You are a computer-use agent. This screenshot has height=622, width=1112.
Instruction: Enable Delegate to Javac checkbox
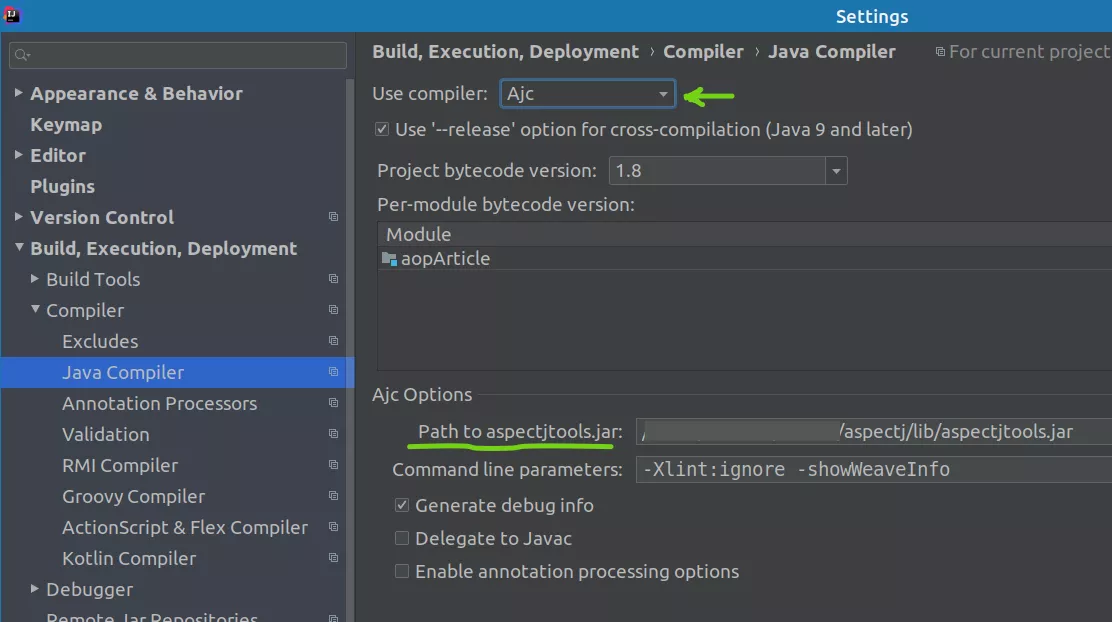point(402,539)
